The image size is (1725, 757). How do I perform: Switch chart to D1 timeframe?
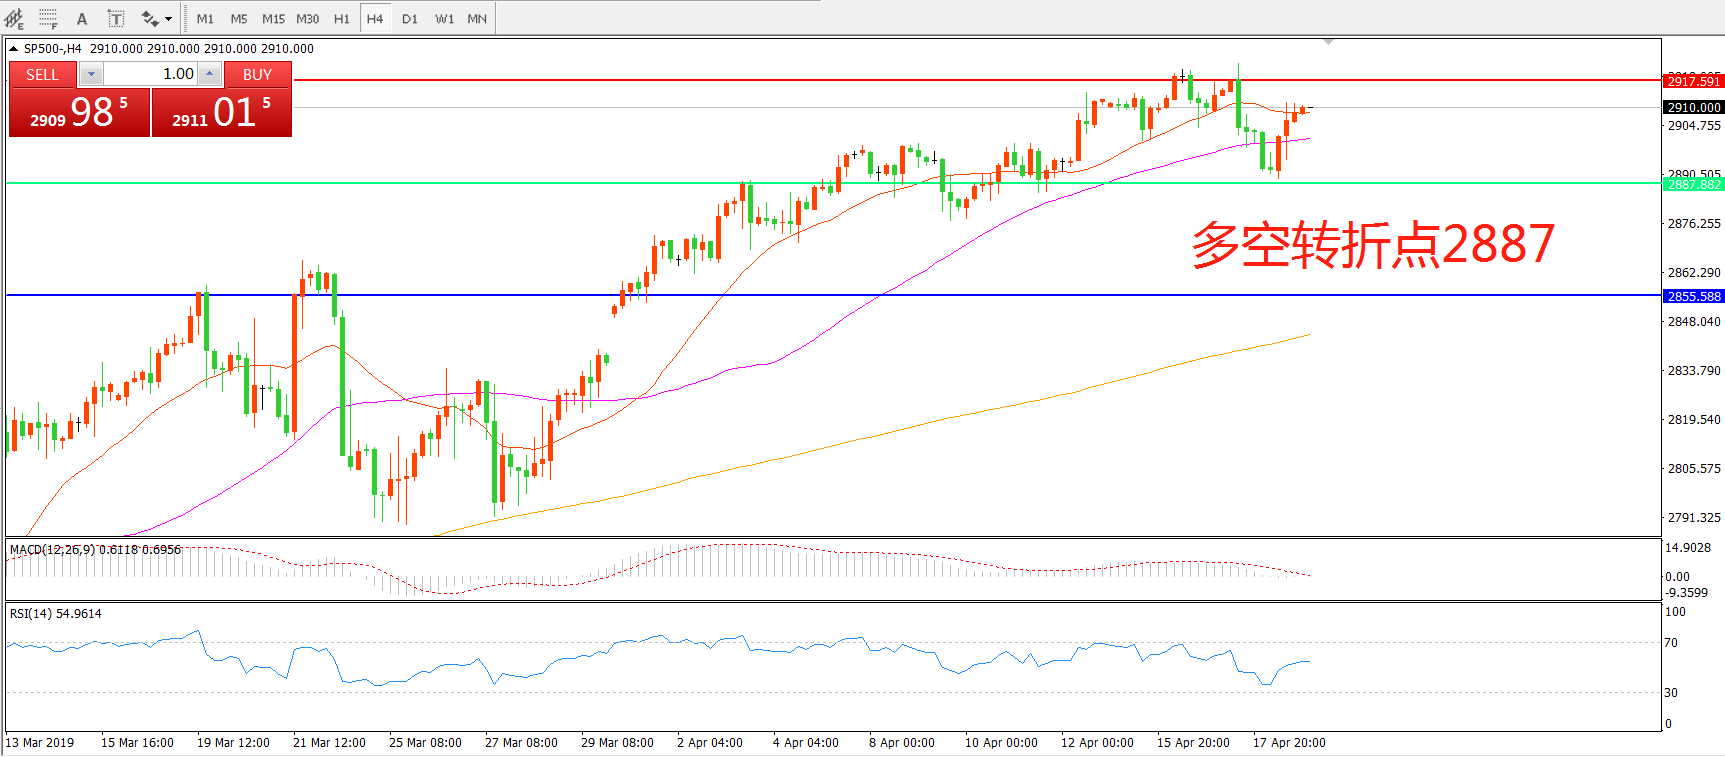pyautogui.click(x=410, y=18)
